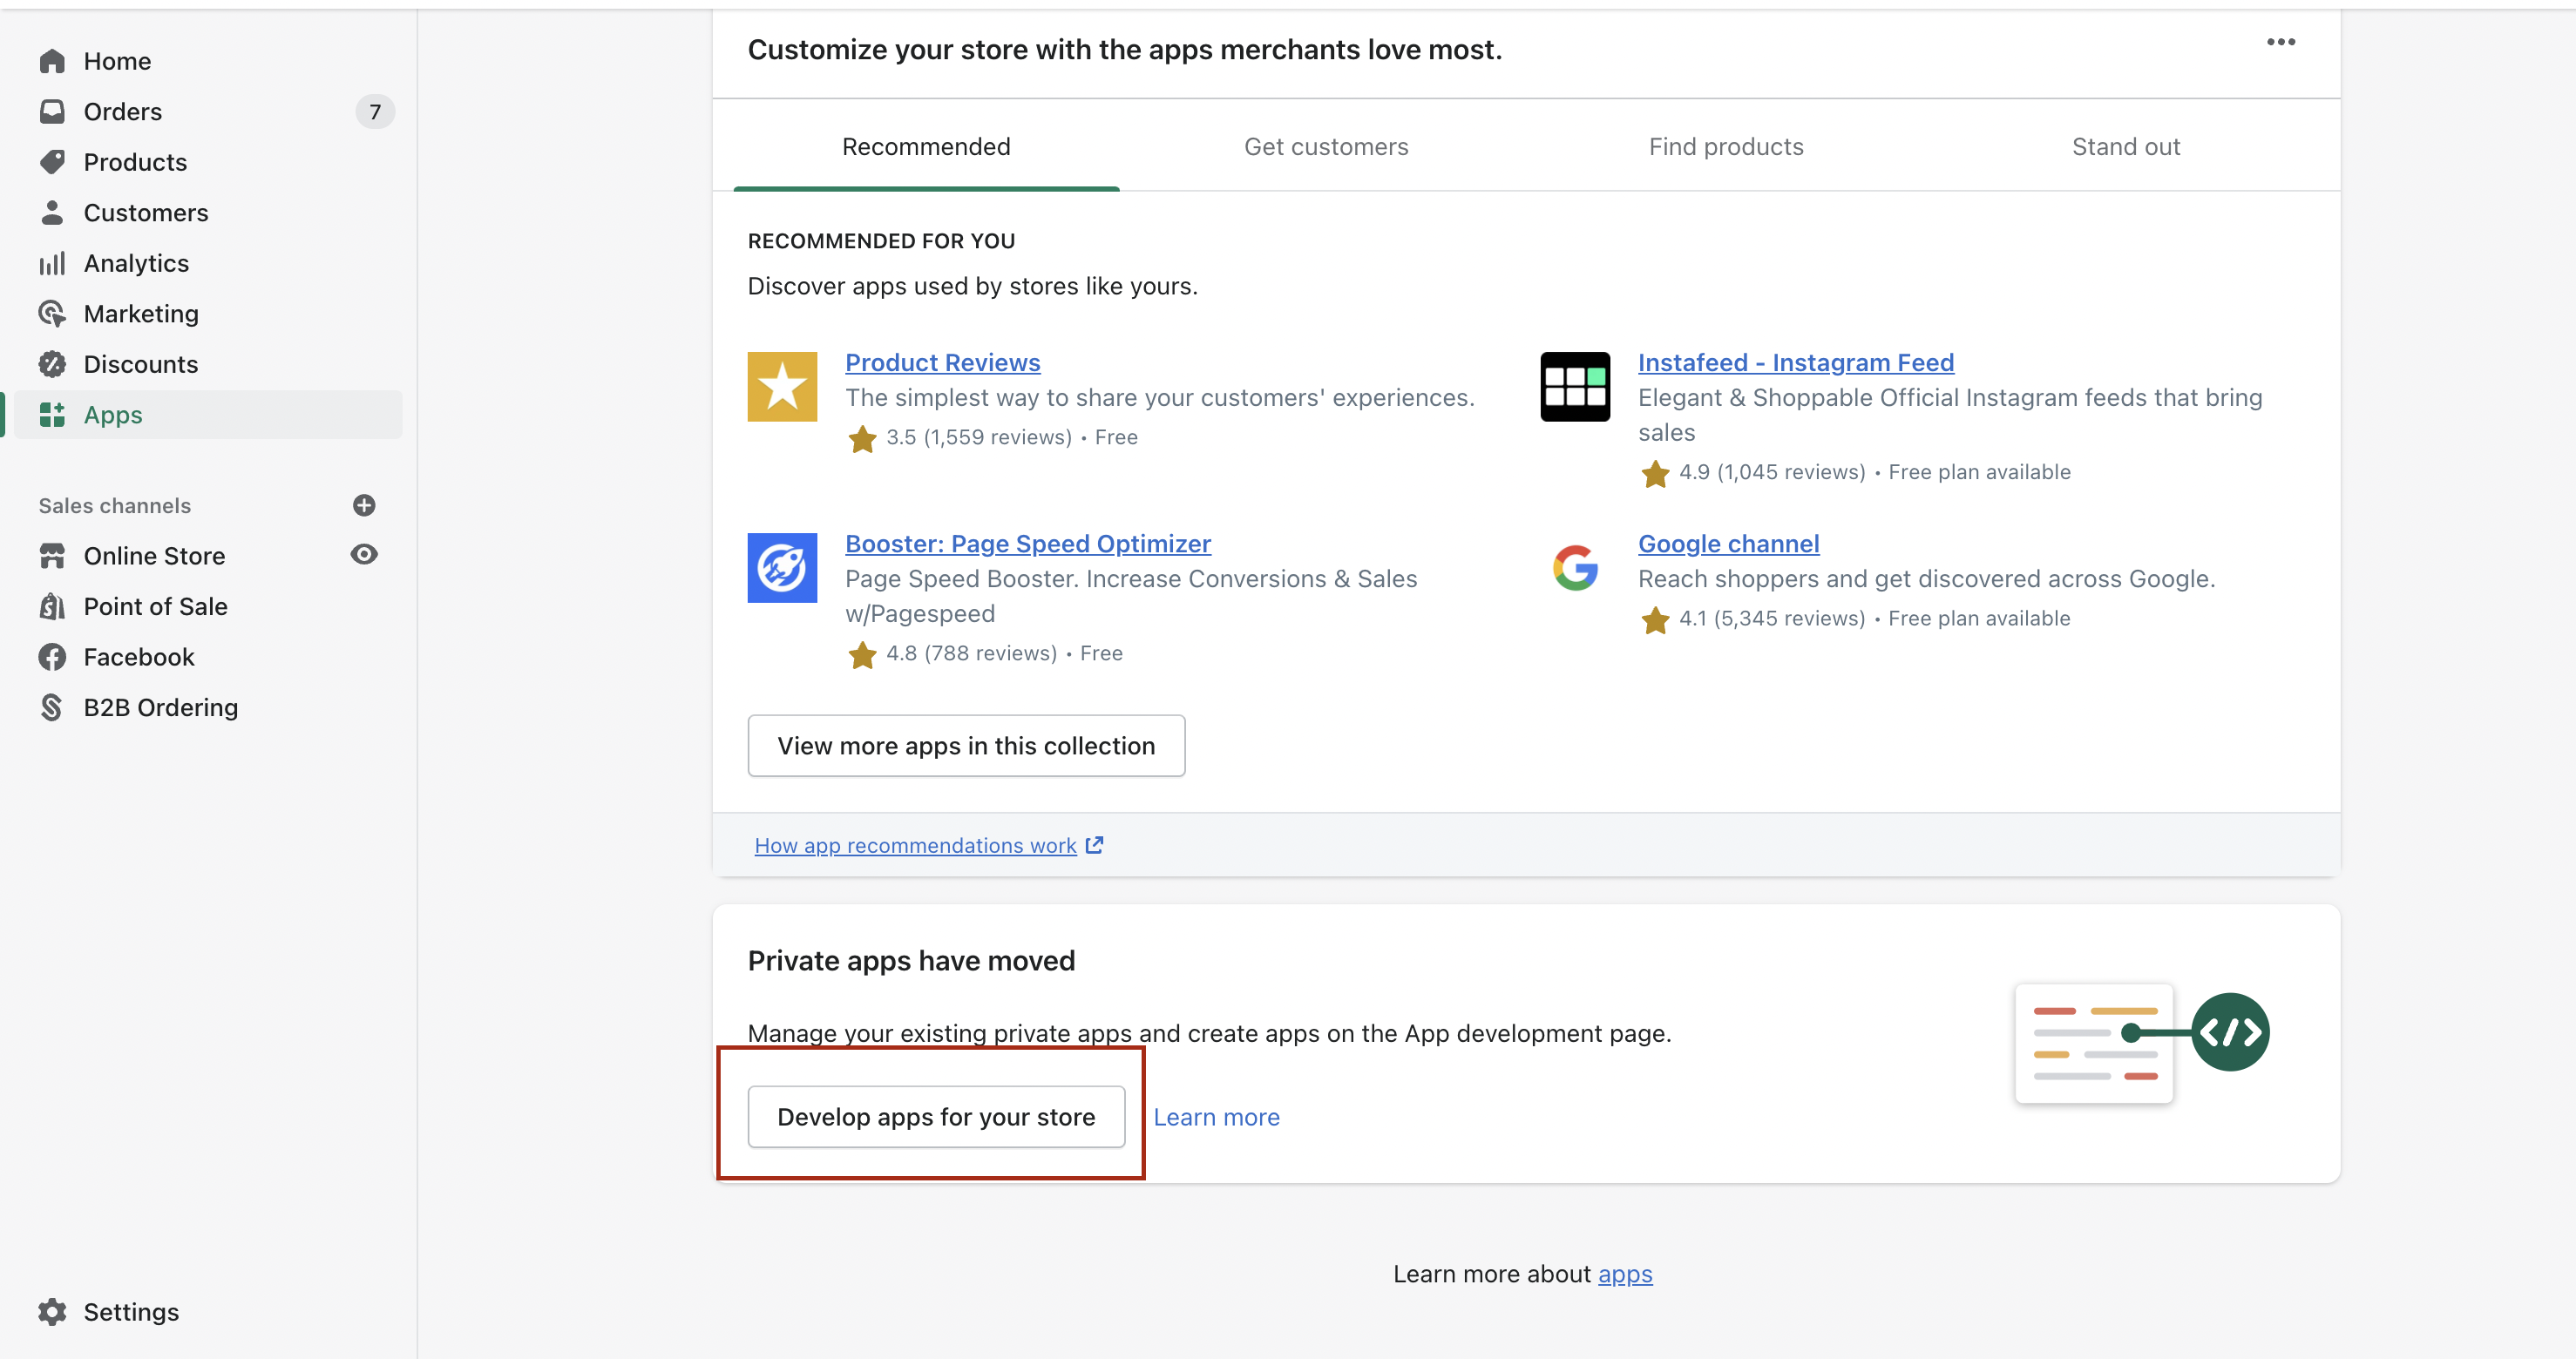Screen dimensions: 2576x1359
Task: Add a sales channel with plus icon
Action: pyautogui.click(x=364, y=505)
